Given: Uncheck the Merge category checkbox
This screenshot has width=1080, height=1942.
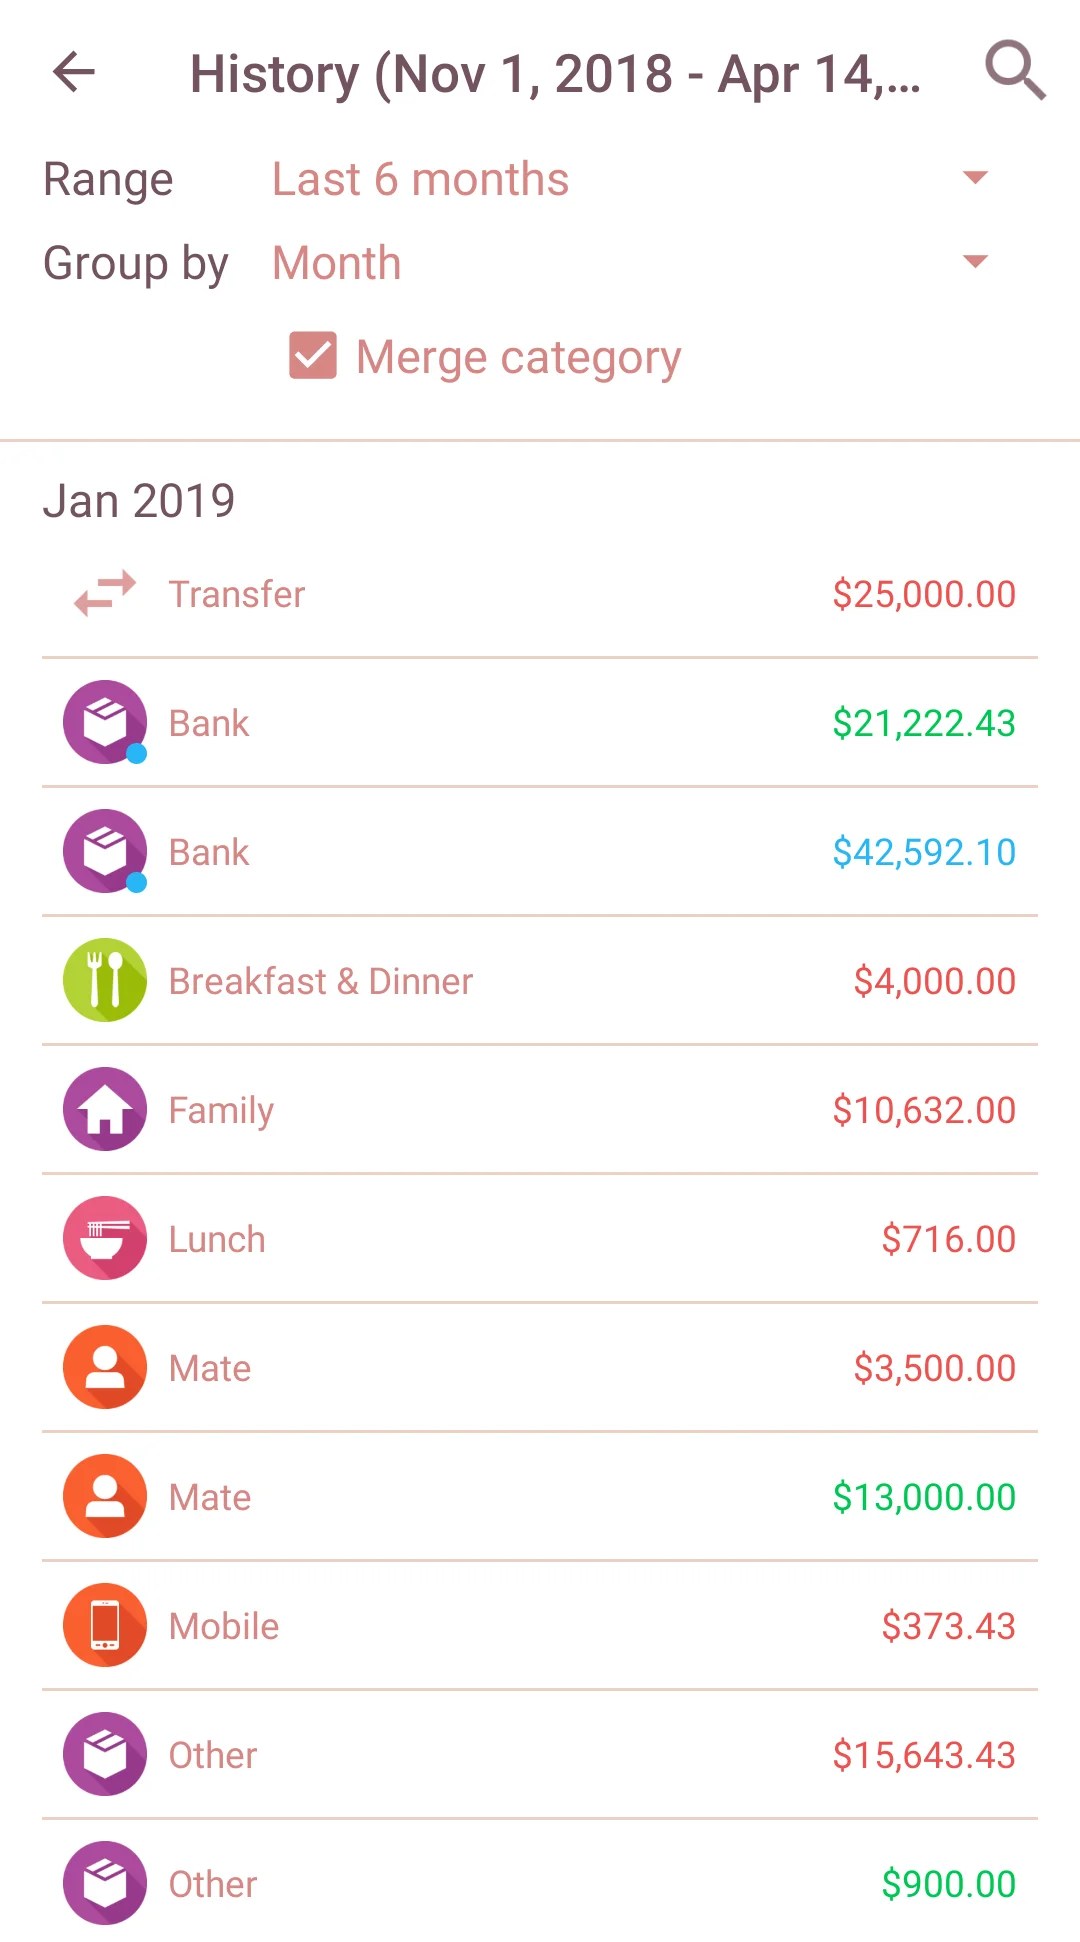Looking at the screenshot, I should [x=313, y=356].
